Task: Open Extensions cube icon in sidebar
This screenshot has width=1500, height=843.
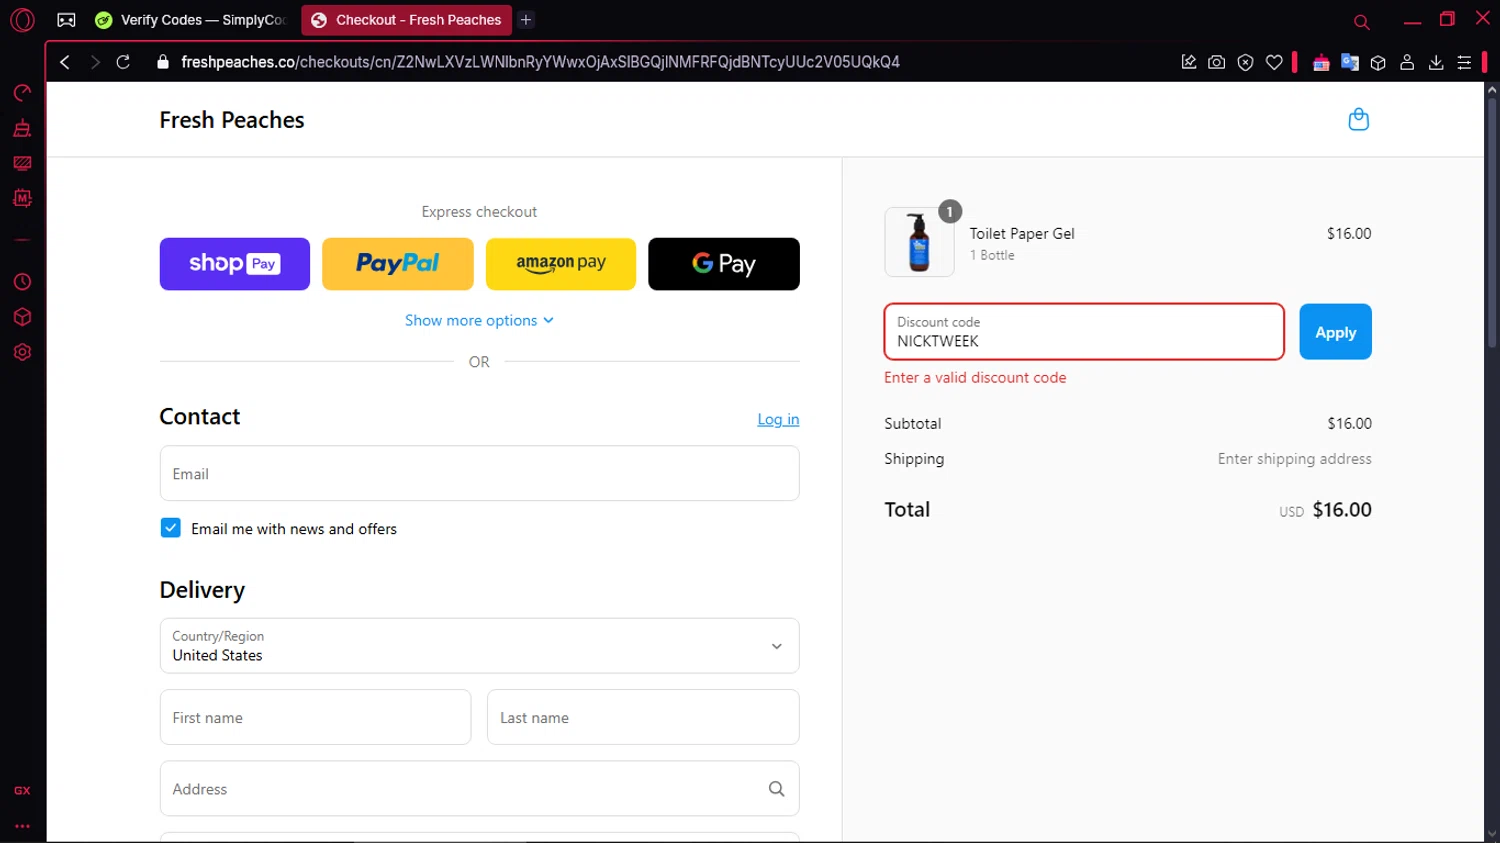Action: pos(22,317)
